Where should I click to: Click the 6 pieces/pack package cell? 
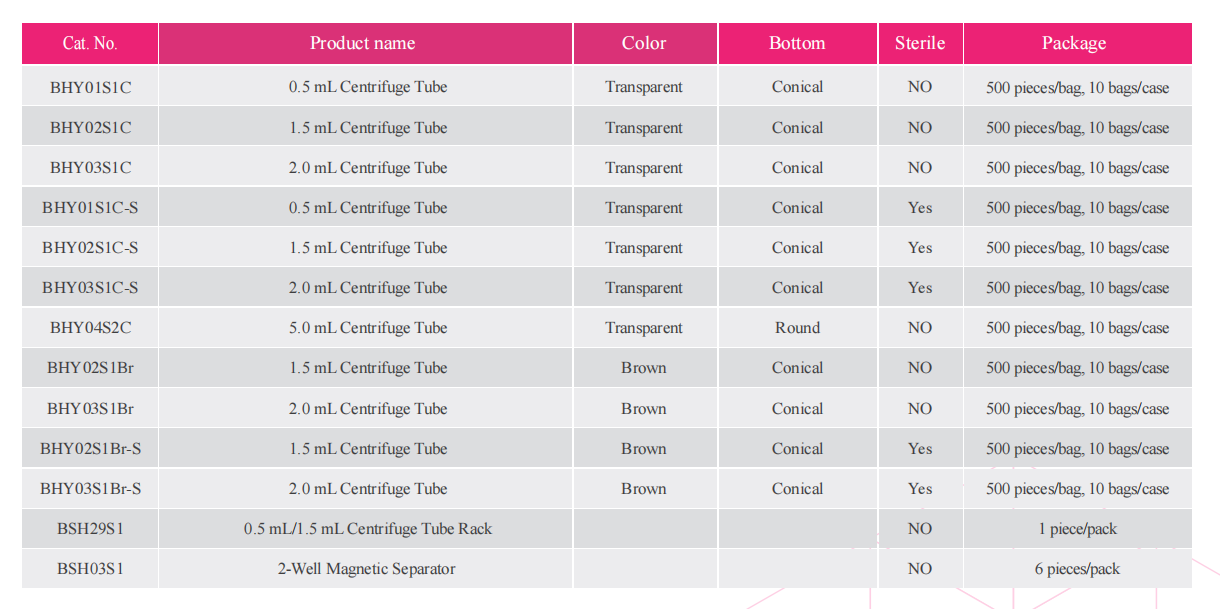coord(1077,569)
